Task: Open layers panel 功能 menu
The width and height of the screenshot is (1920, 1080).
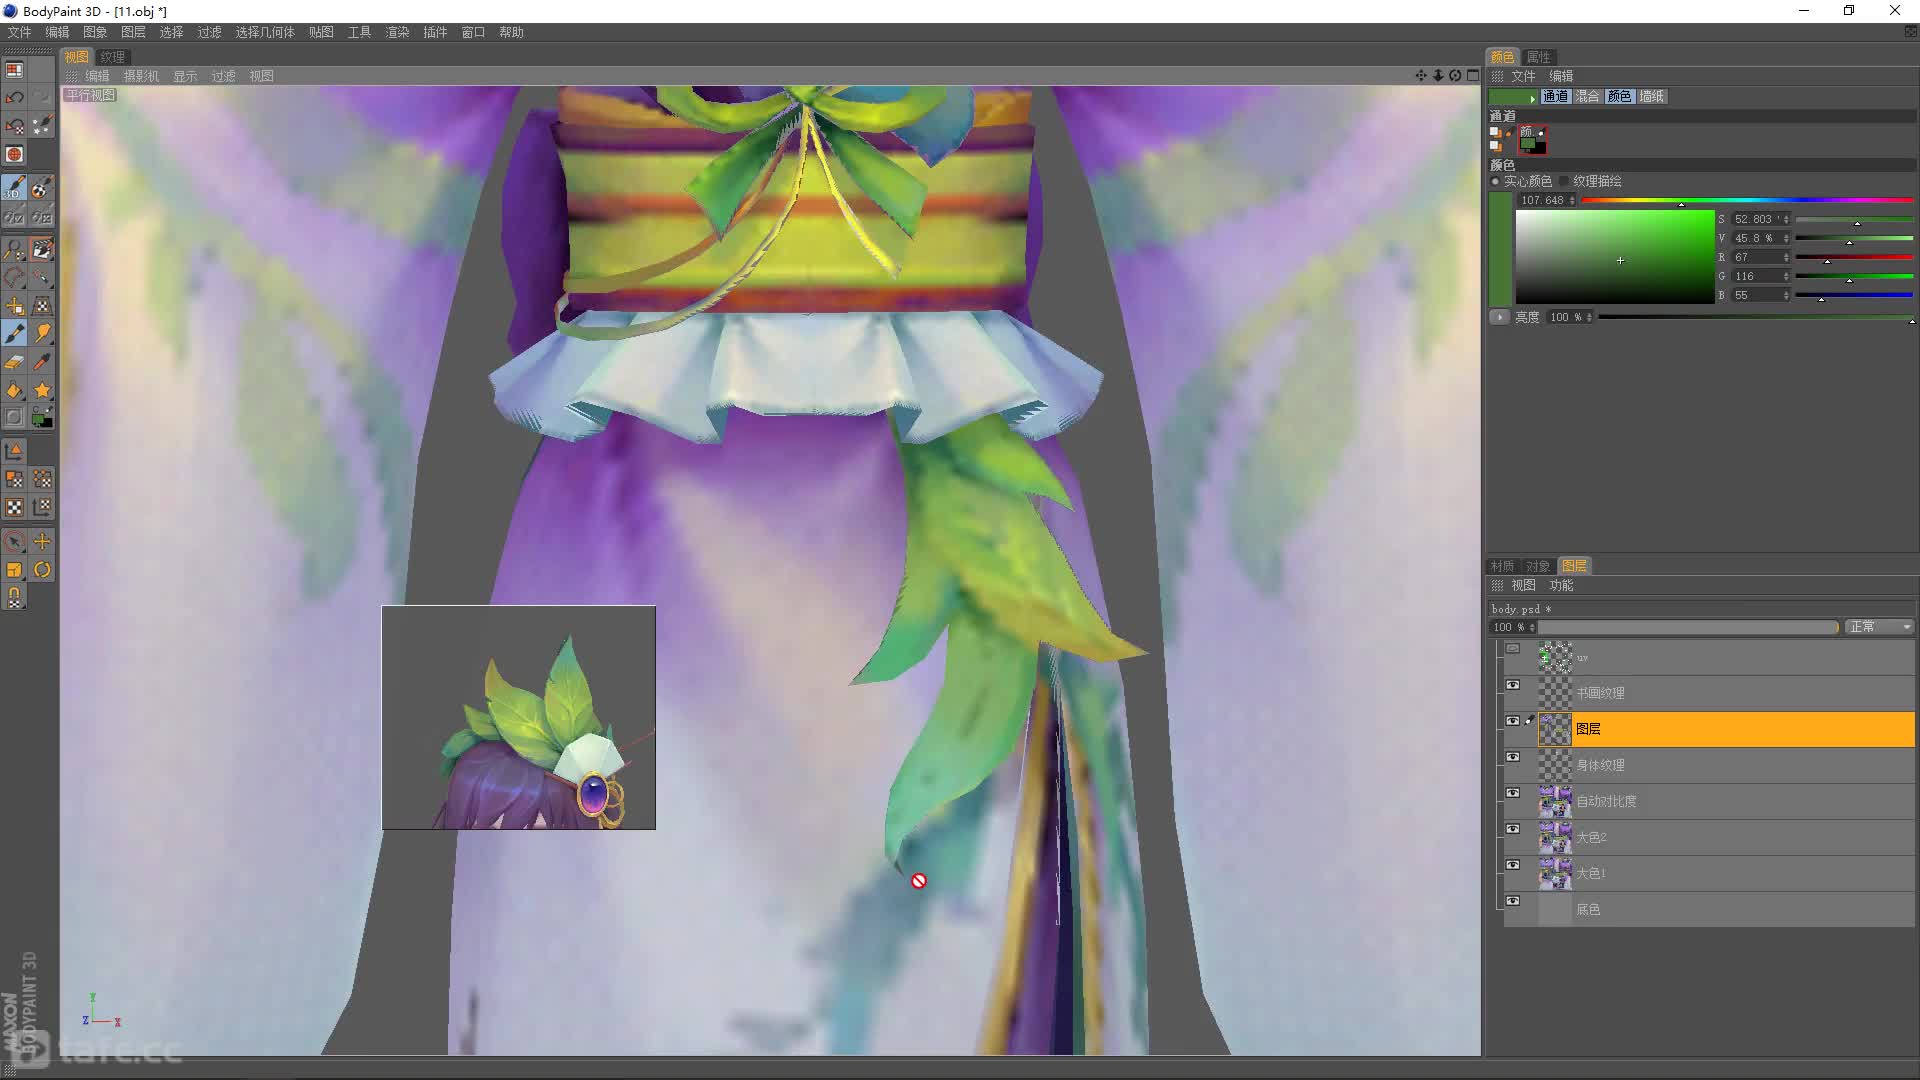Action: click(1561, 585)
